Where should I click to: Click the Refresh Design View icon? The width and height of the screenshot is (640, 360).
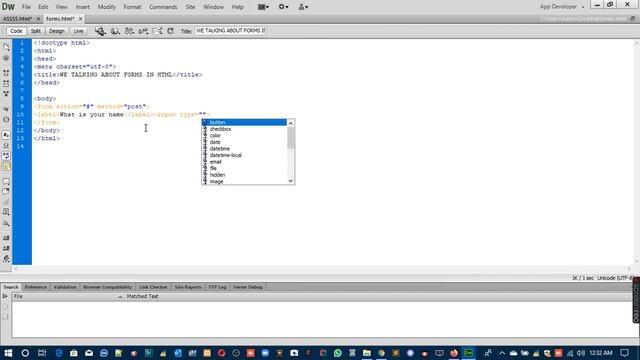pos(171,31)
